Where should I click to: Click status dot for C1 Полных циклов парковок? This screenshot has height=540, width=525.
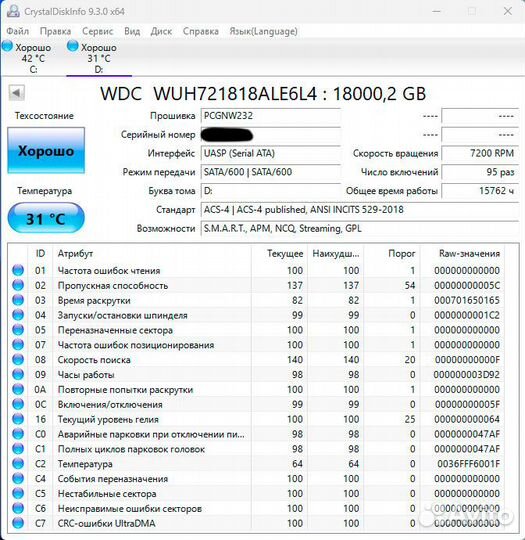pos(18,449)
